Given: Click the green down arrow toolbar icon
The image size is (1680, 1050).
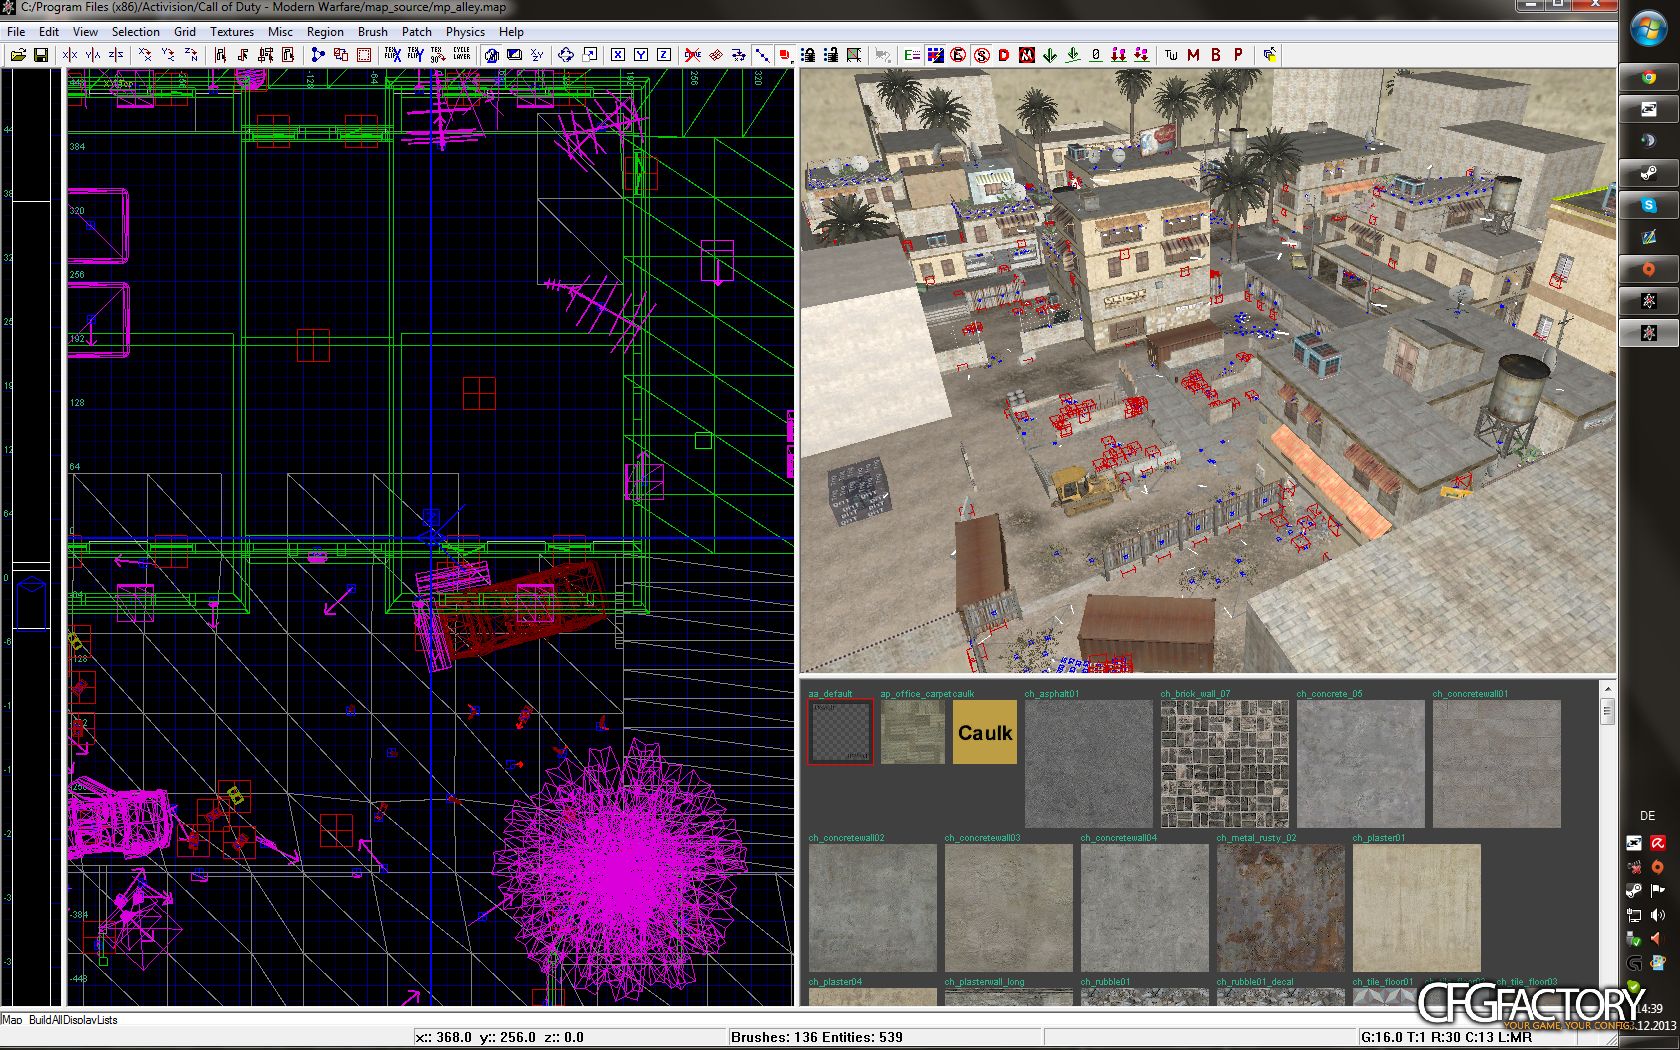Looking at the screenshot, I should pyautogui.click(x=1050, y=55).
